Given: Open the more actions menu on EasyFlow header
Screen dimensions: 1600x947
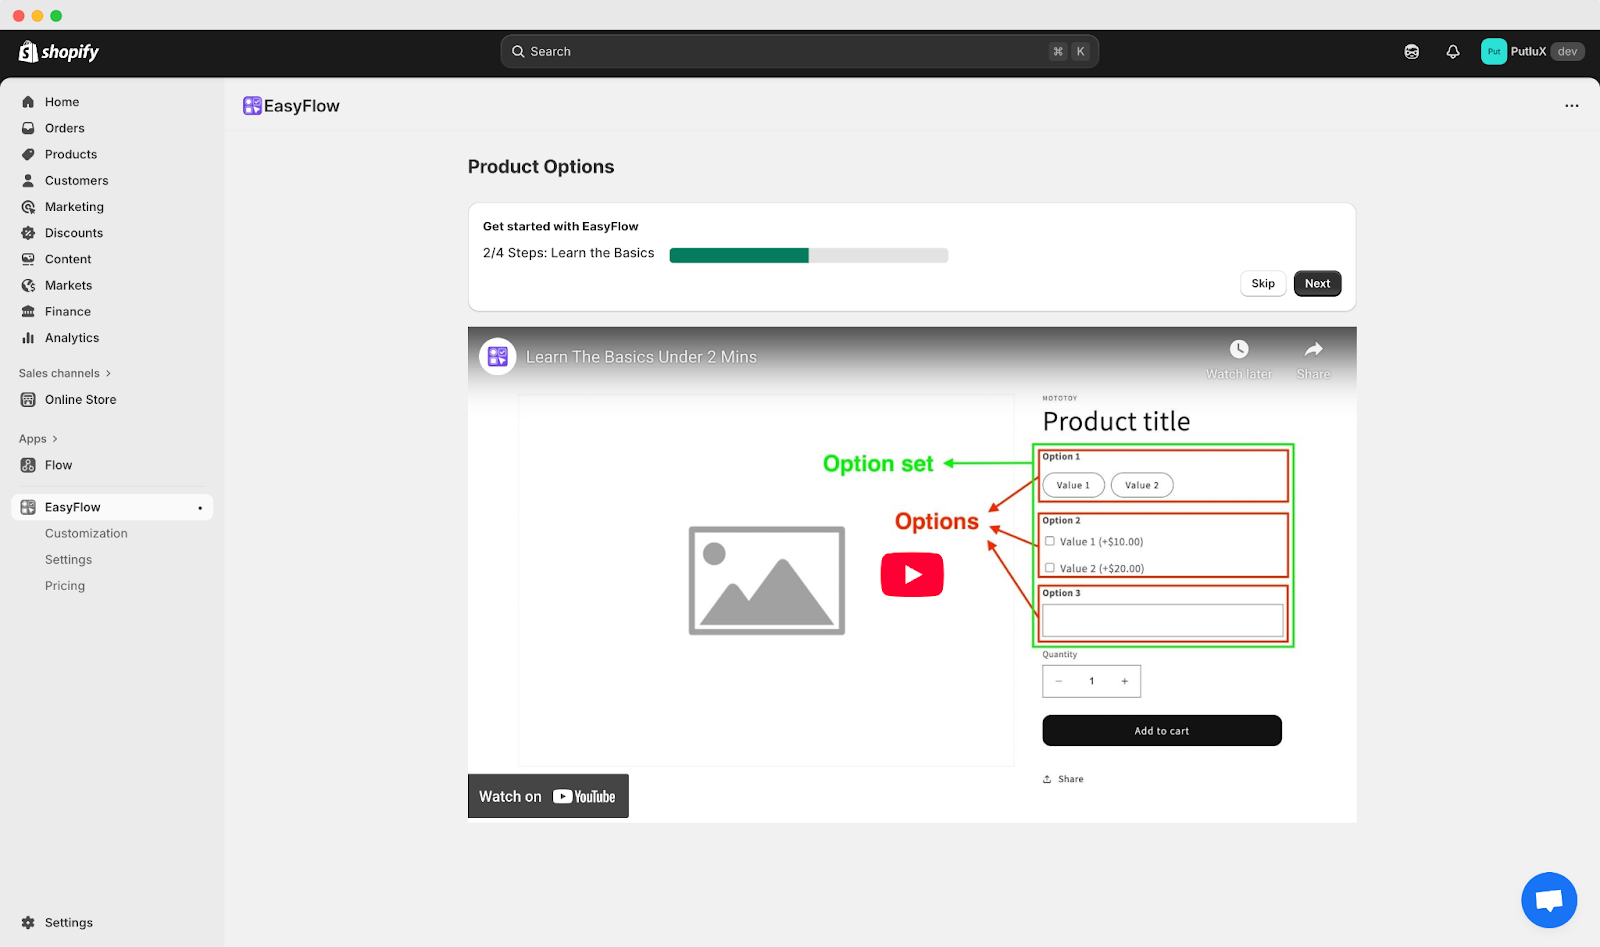Looking at the screenshot, I should click(1571, 105).
